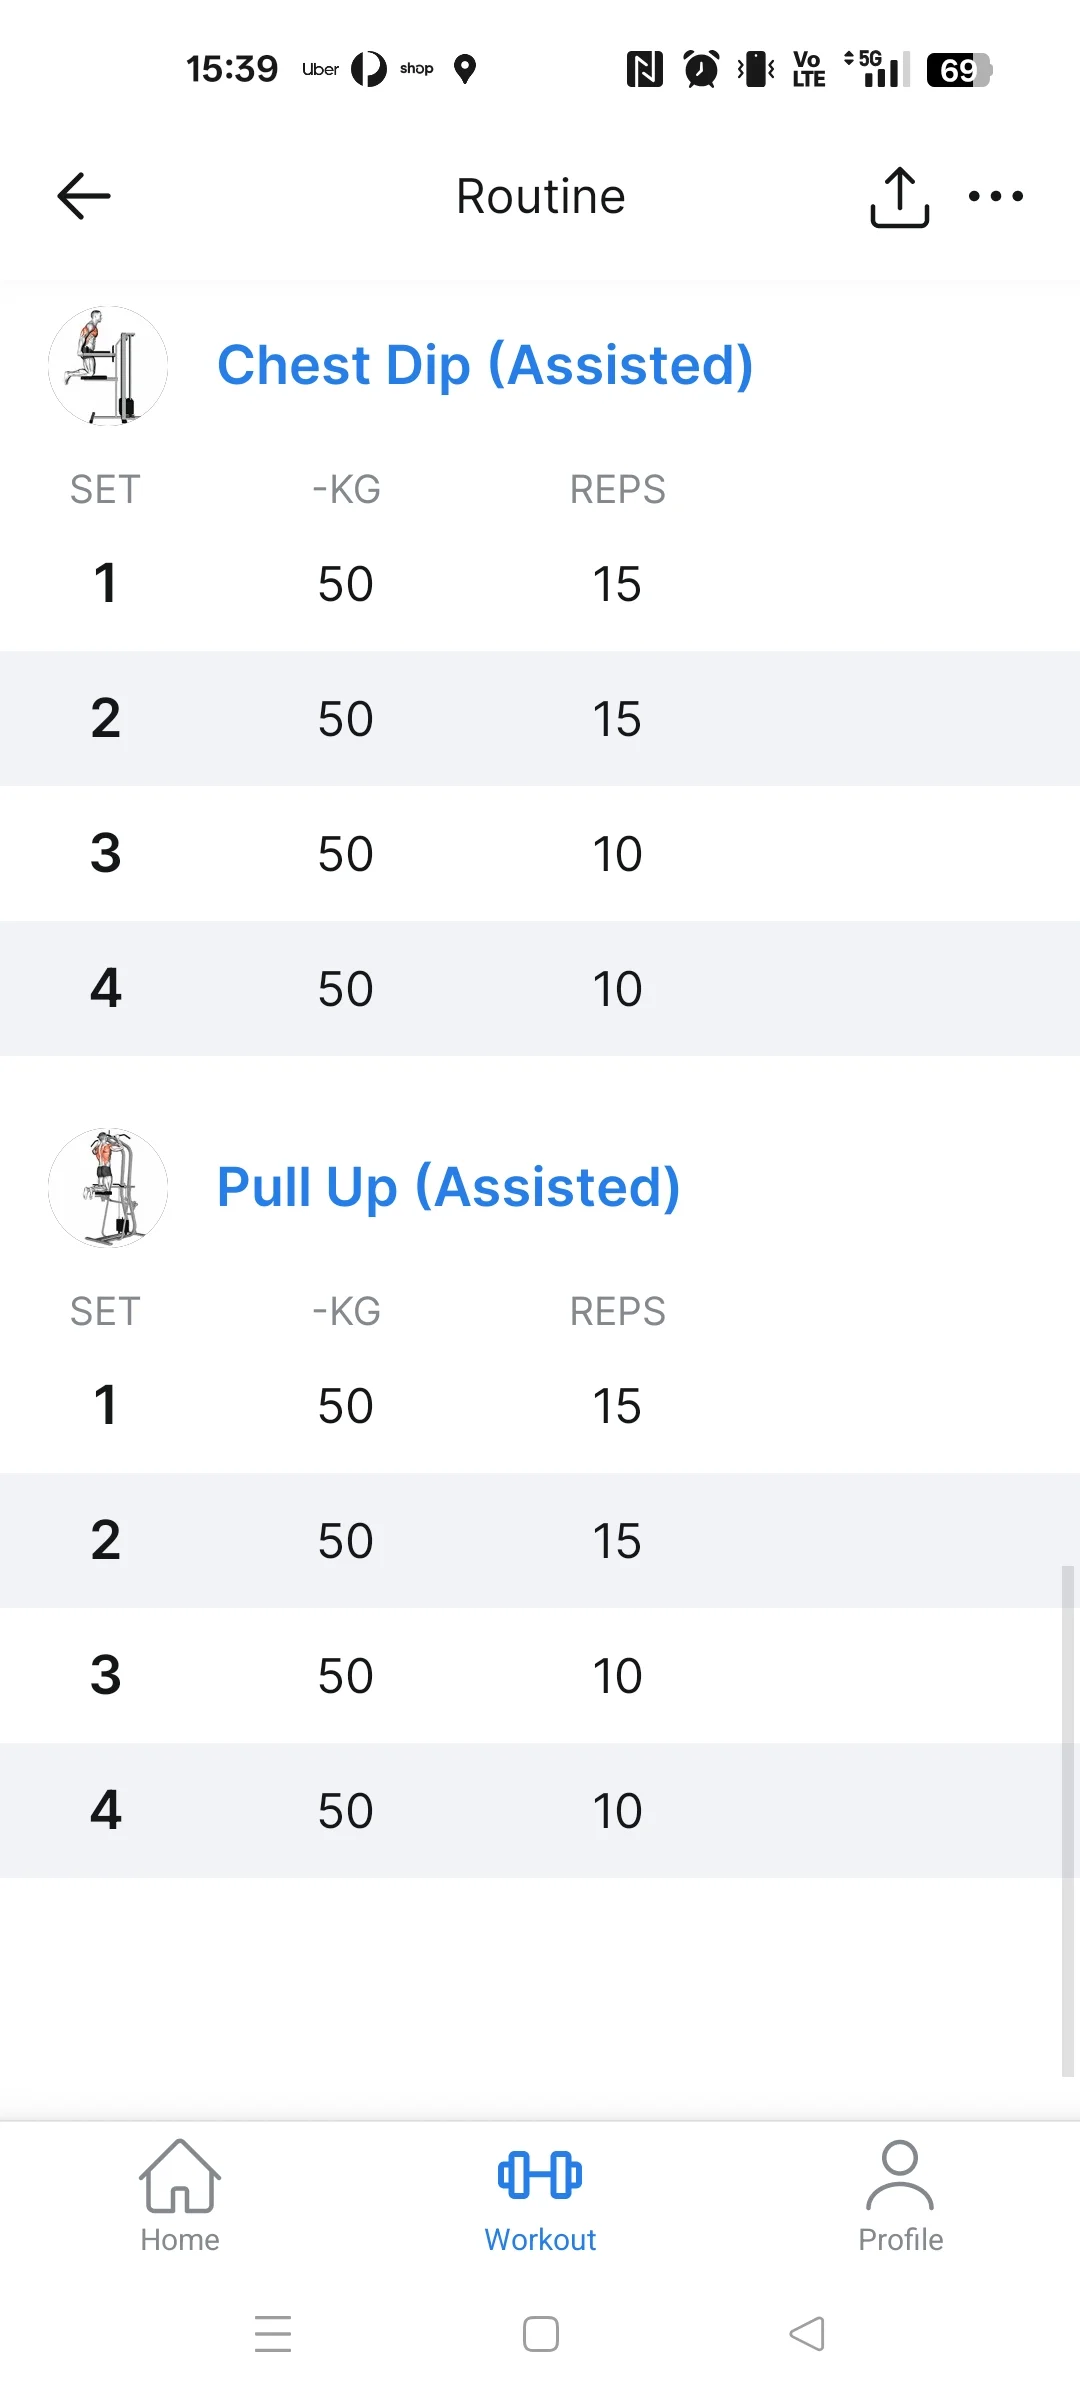Tap the back arrow icon
The image size is (1080, 2400).
[84, 196]
